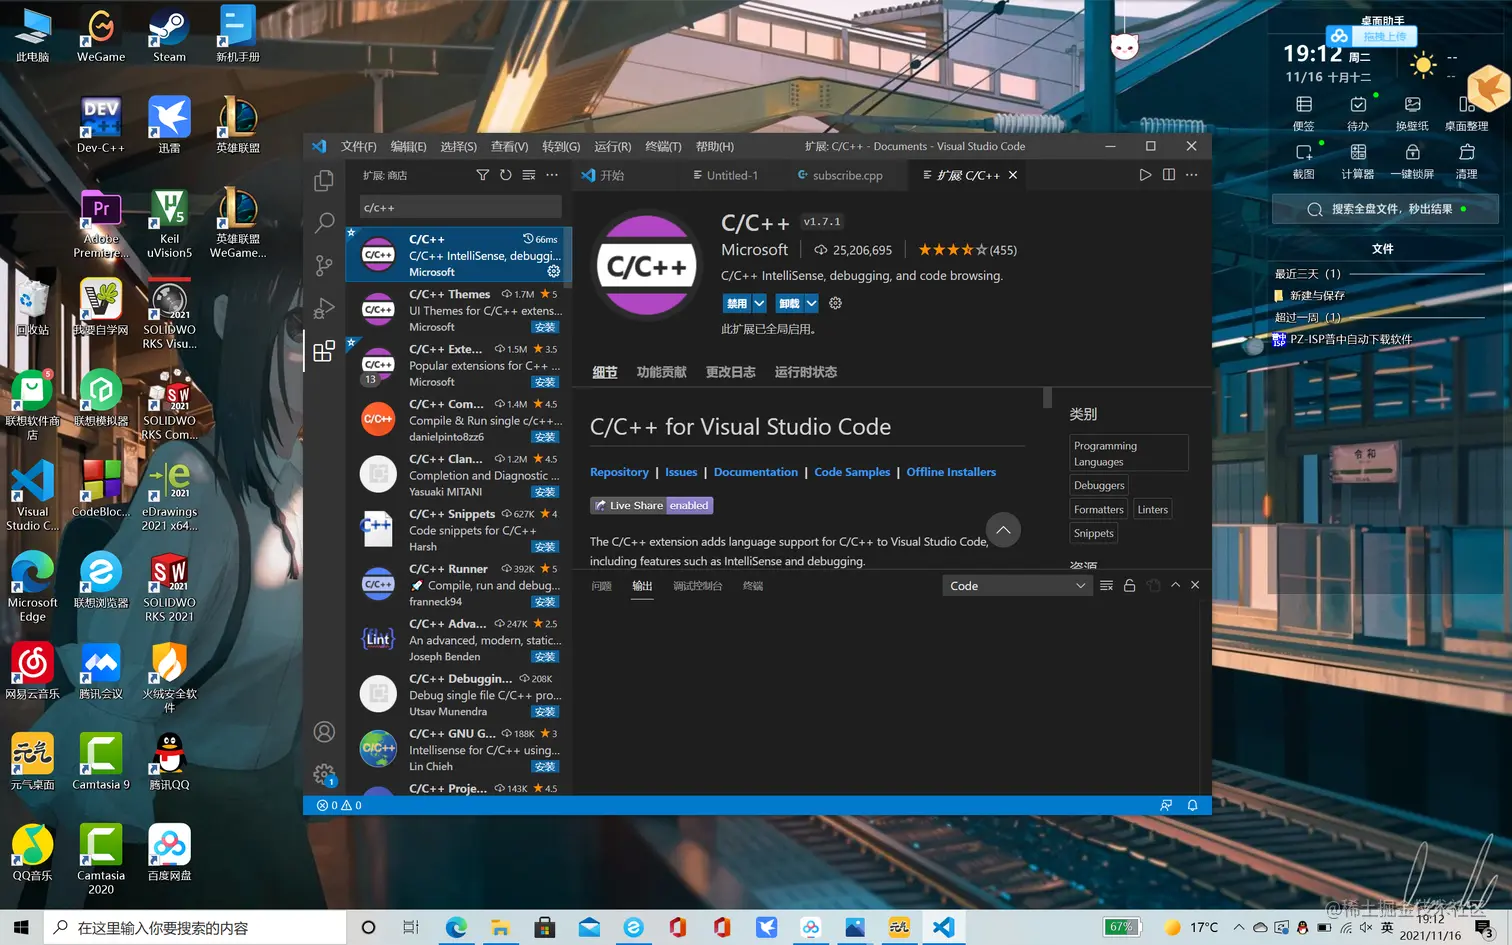Open the Documentation link
1512x945 pixels.
pyautogui.click(x=756, y=472)
